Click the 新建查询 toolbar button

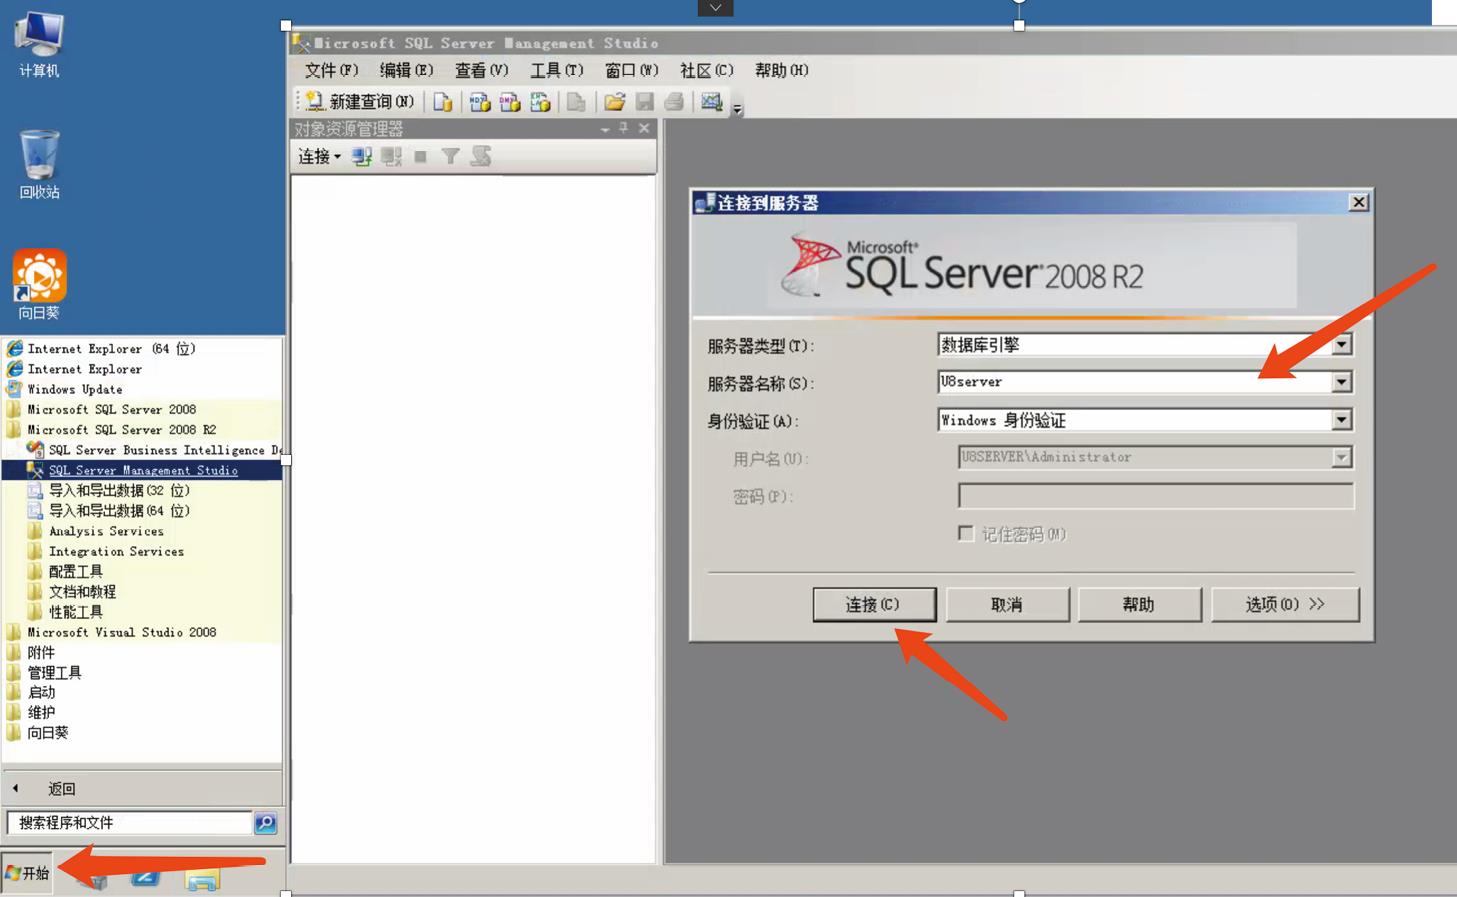360,102
